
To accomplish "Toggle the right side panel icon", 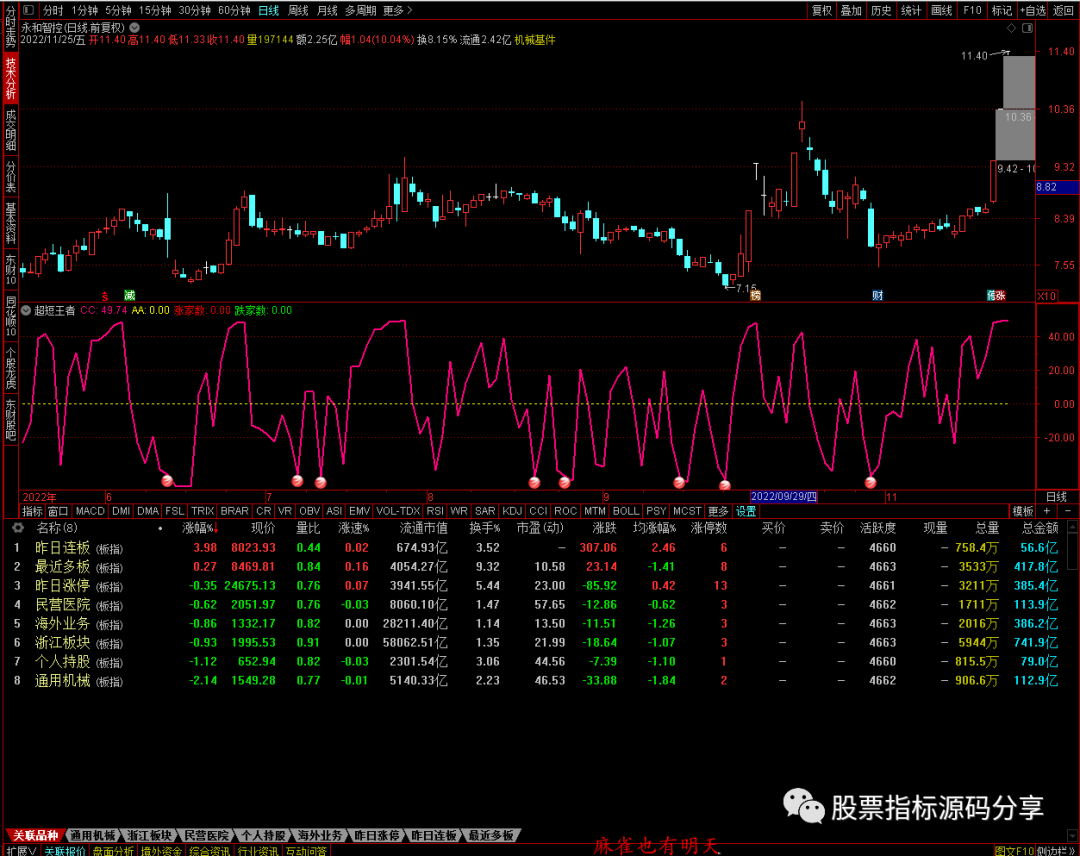I will 1027,28.
